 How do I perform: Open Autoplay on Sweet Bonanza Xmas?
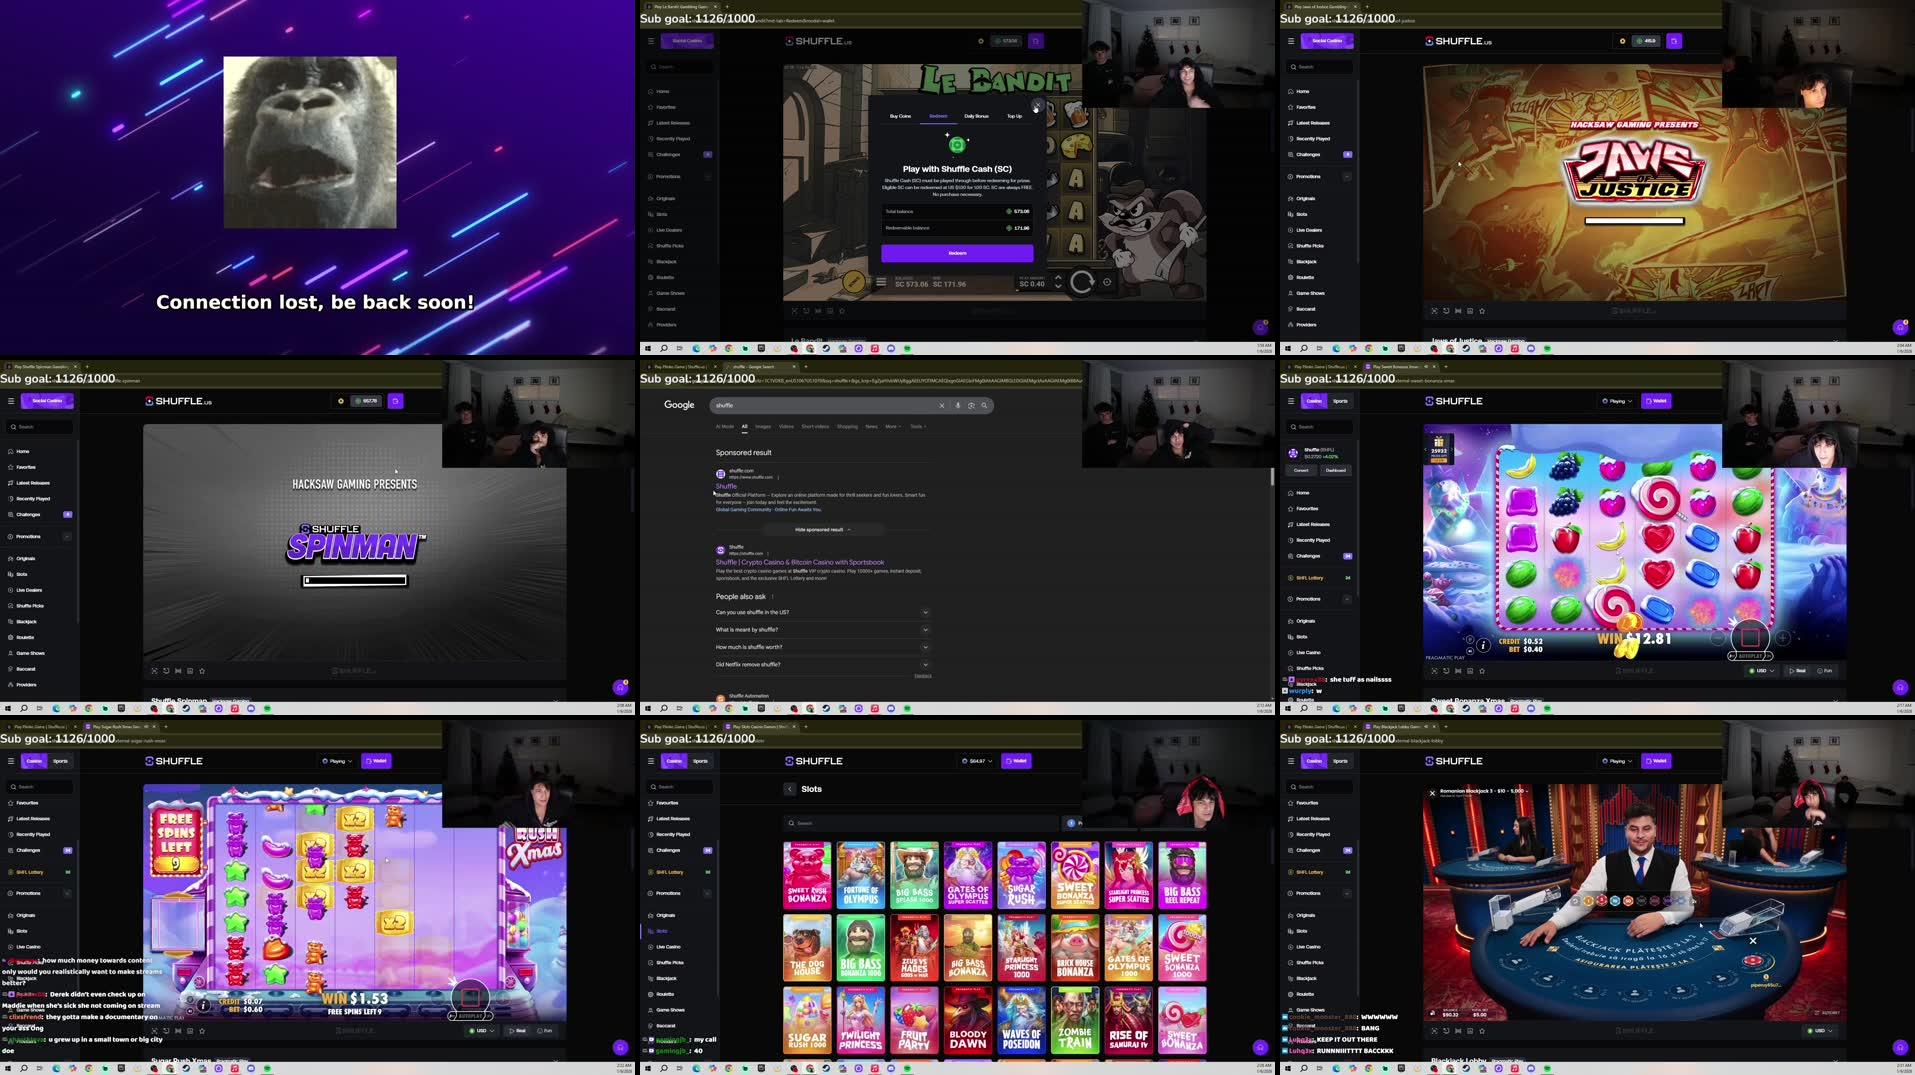click(x=1750, y=656)
